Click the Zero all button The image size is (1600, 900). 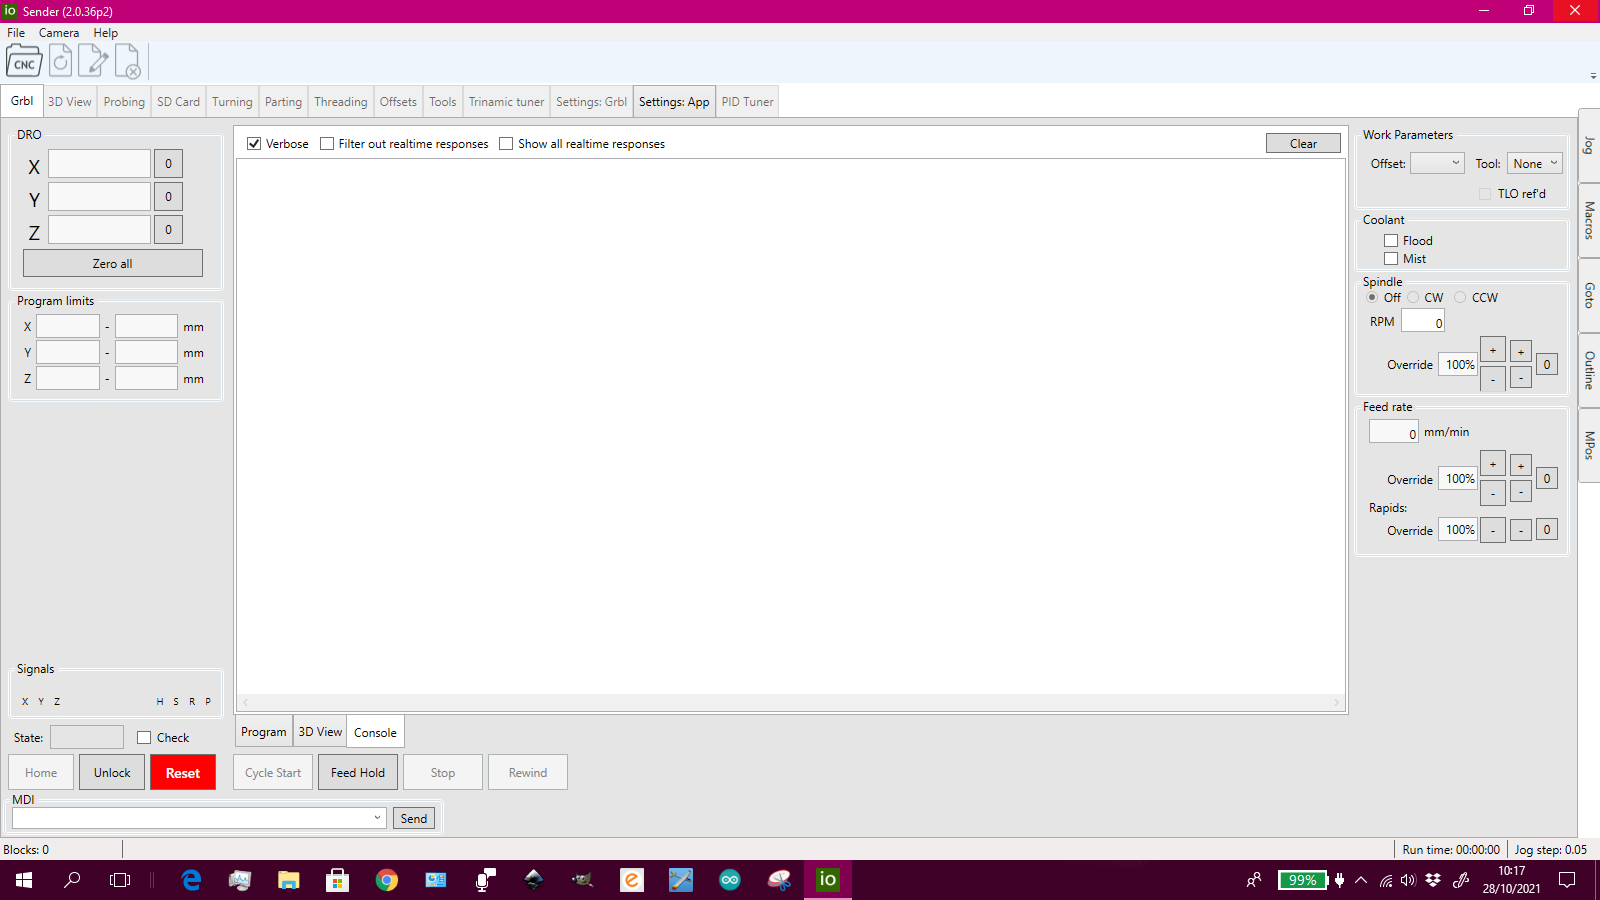coord(112,264)
